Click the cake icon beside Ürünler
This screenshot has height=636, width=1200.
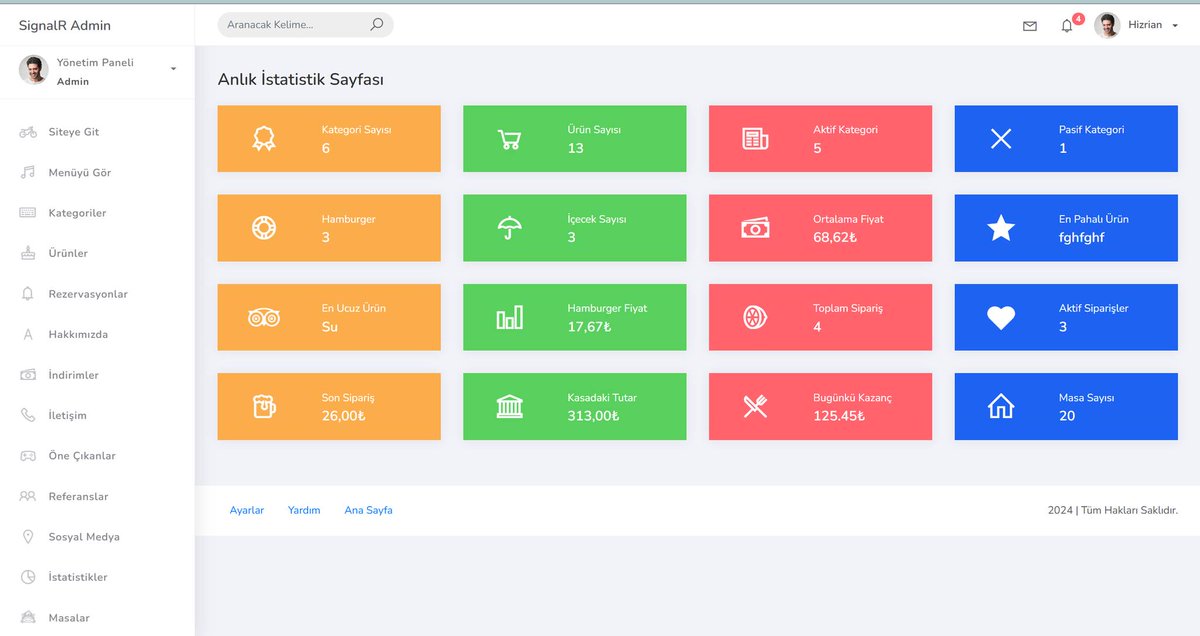pyautogui.click(x=28, y=253)
